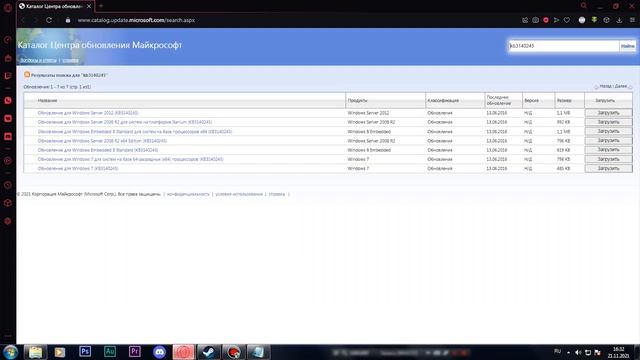This screenshot has height=360, width=640.
Task: Click Загрузить for Windows 7 485 KB row
Action: coord(608,169)
